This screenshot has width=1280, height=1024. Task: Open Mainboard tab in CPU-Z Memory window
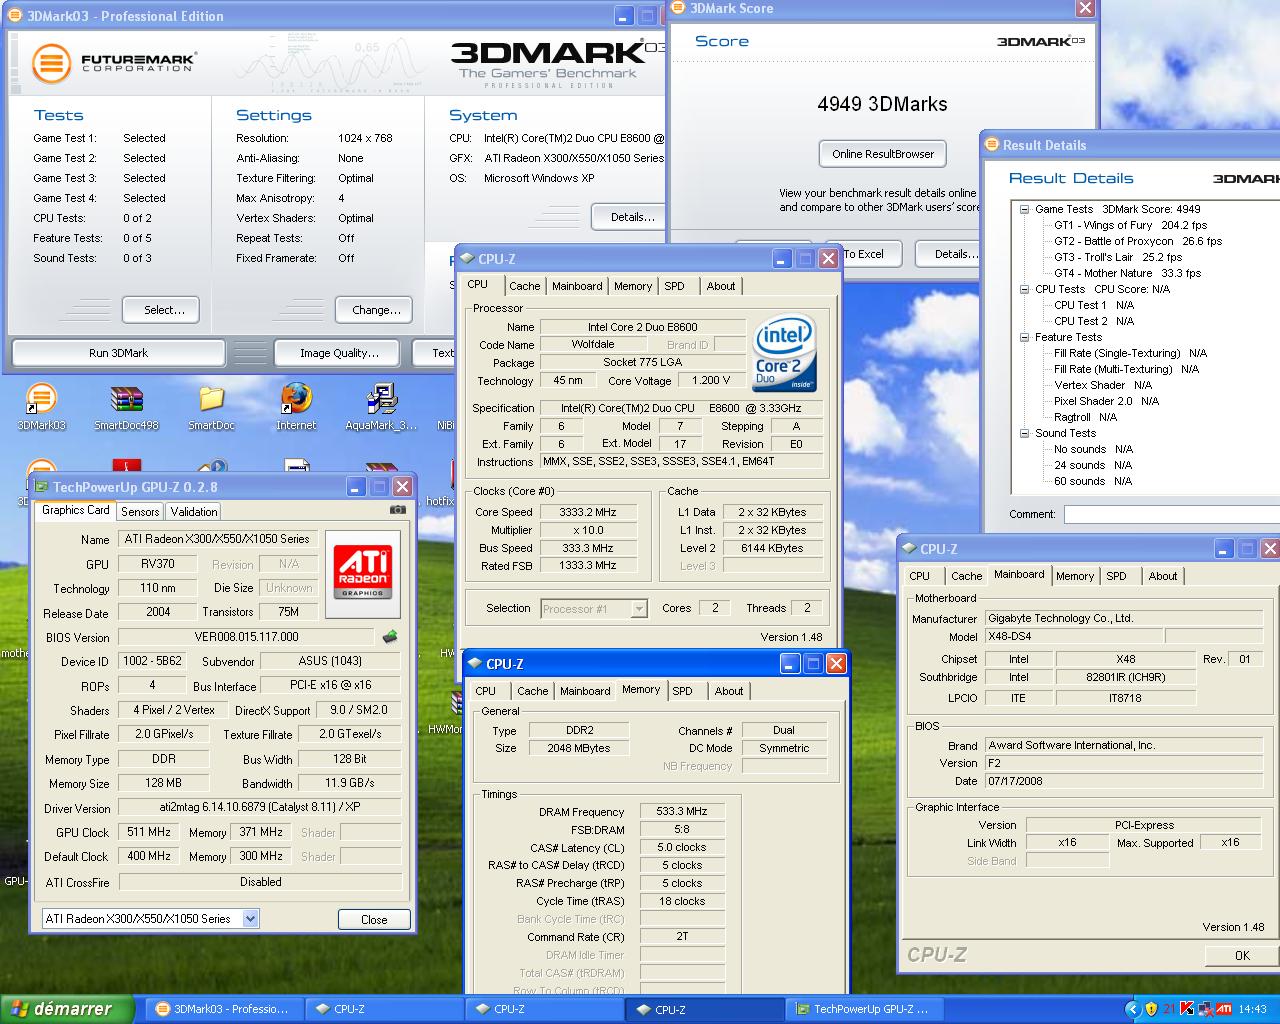pyautogui.click(x=585, y=691)
